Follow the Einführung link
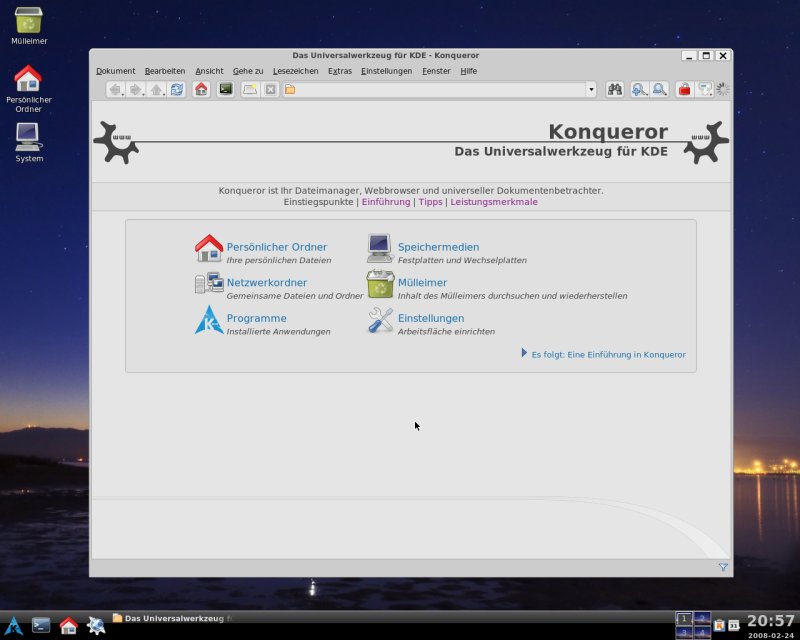The height and width of the screenshot is (640, 800). 386,202
